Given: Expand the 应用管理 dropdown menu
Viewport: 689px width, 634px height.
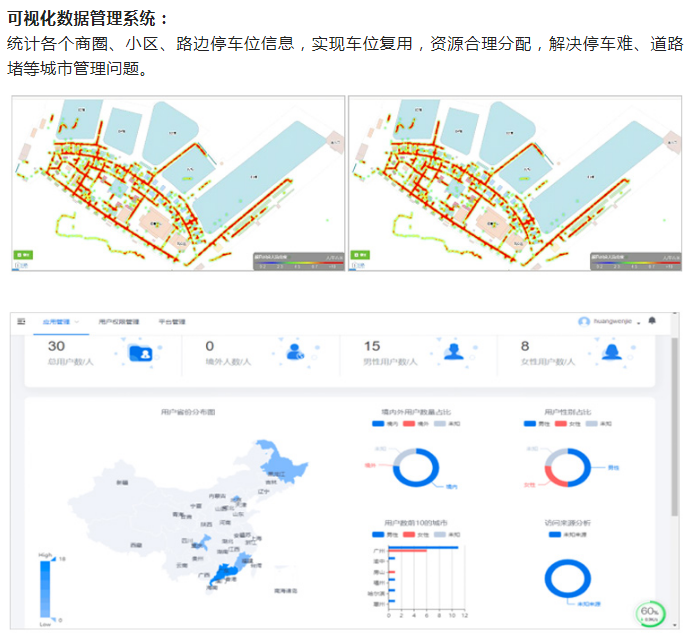Looking at the screenshot, I should coord(60,322).
